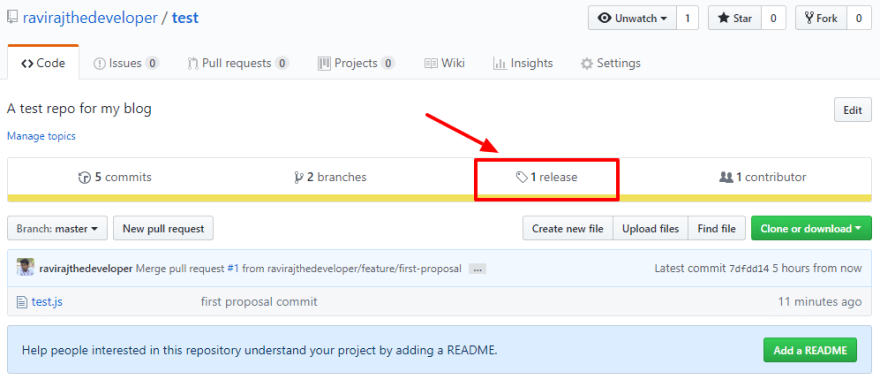This screenshot has width=880, height=387.
Task: Switch to the Code tab
Action: [x=43, y=63]
